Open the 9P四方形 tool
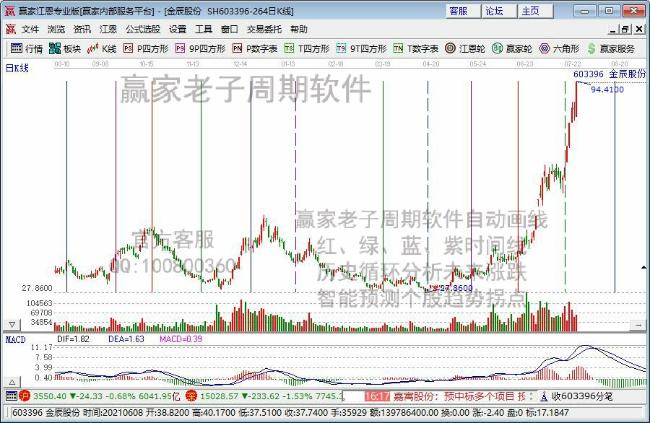Viewport: 650px width, 423px height. click(200, 49)
